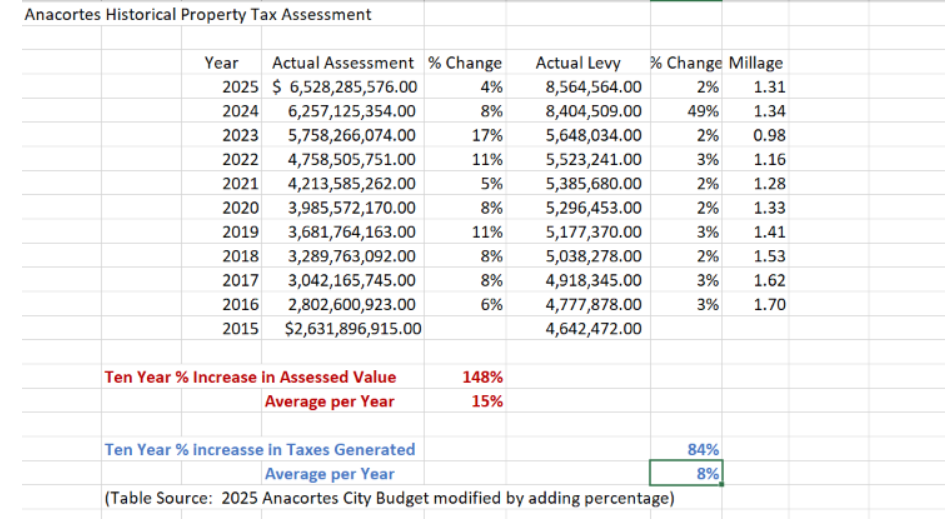Viewport: 945px width, 519px height.
Task: Click the assessment value 4,213,585,262.00
Action: pyautogui.click(x=351, y=183)
